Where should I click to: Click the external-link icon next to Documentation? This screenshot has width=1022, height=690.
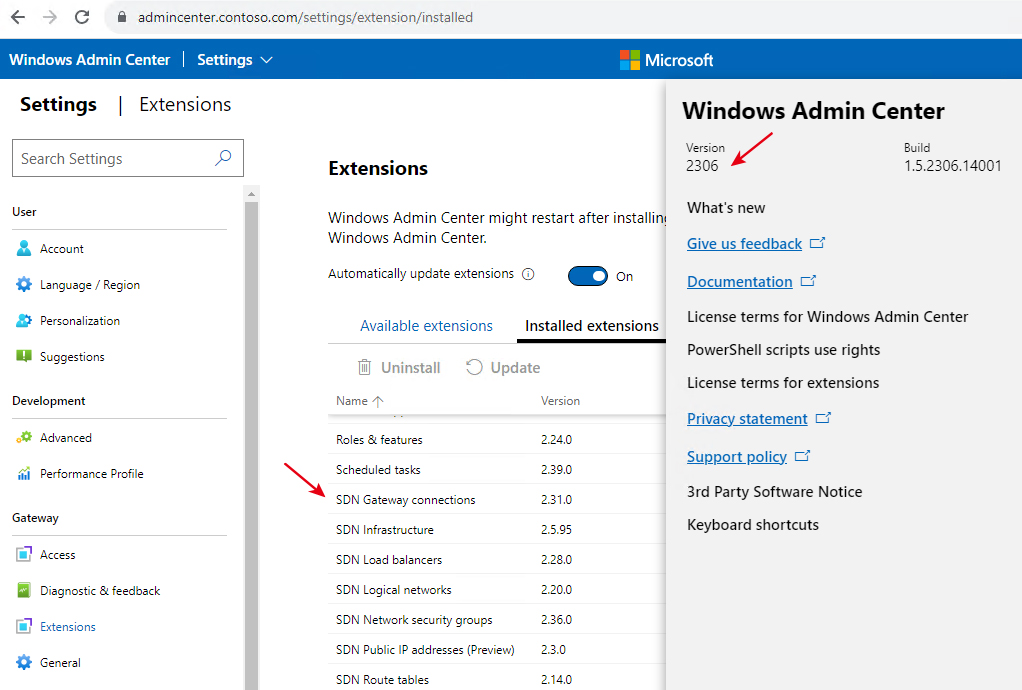(808, 281)
